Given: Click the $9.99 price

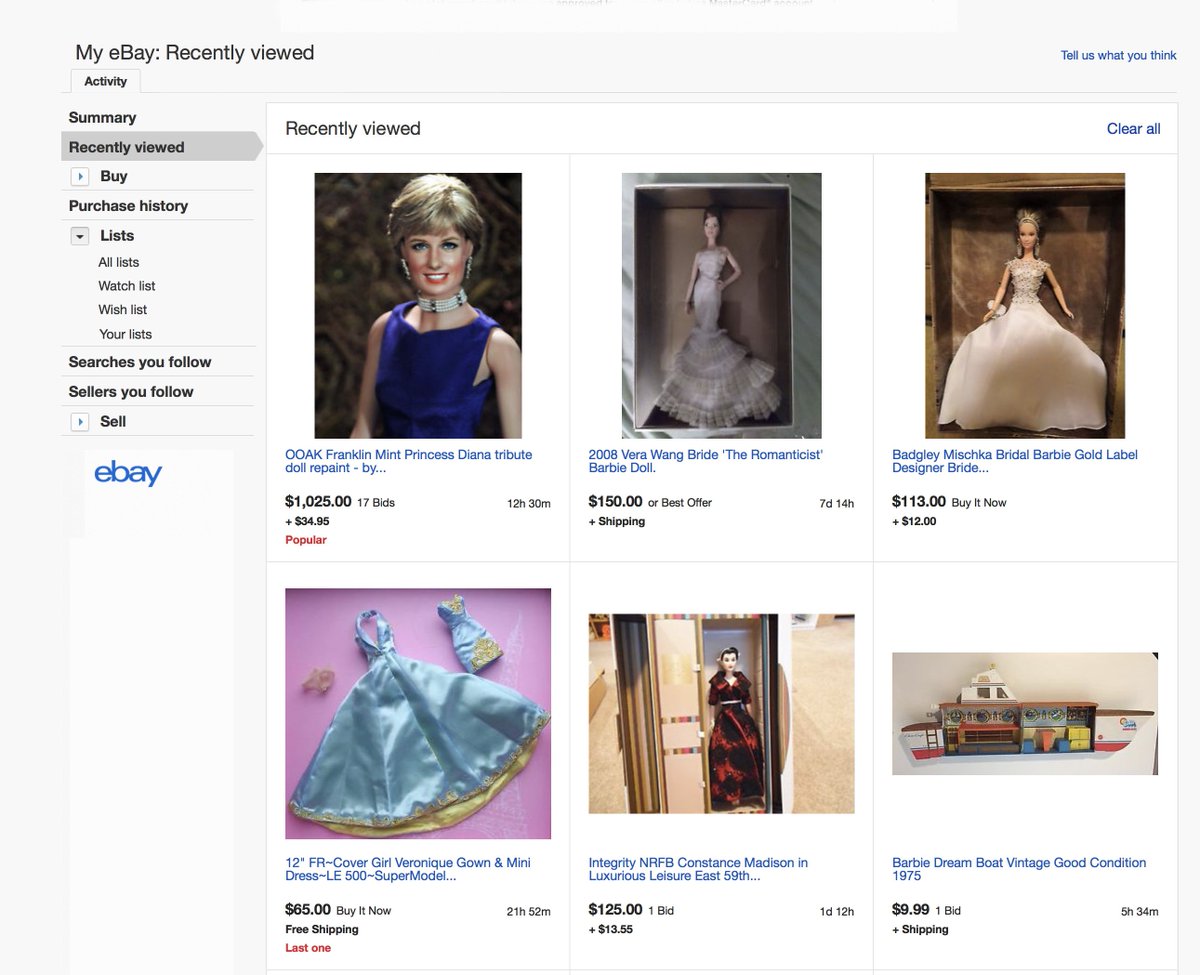Looking at the screenshot, I should click(x=911, y=910).
